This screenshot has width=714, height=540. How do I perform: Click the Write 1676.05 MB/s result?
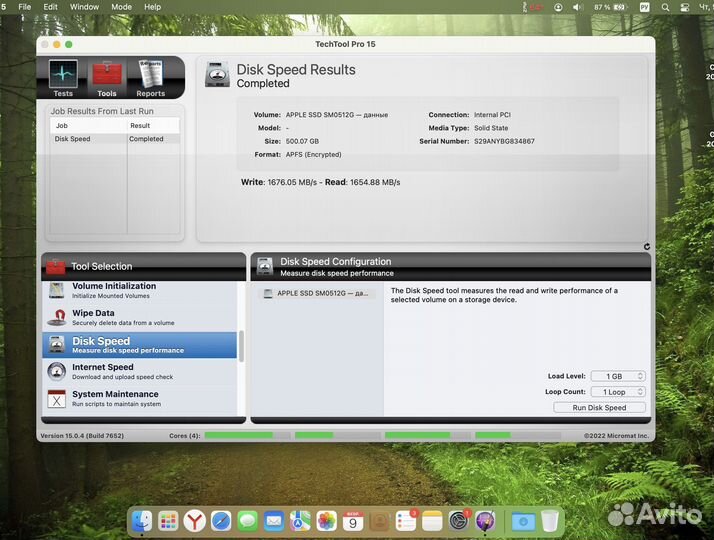279,182
